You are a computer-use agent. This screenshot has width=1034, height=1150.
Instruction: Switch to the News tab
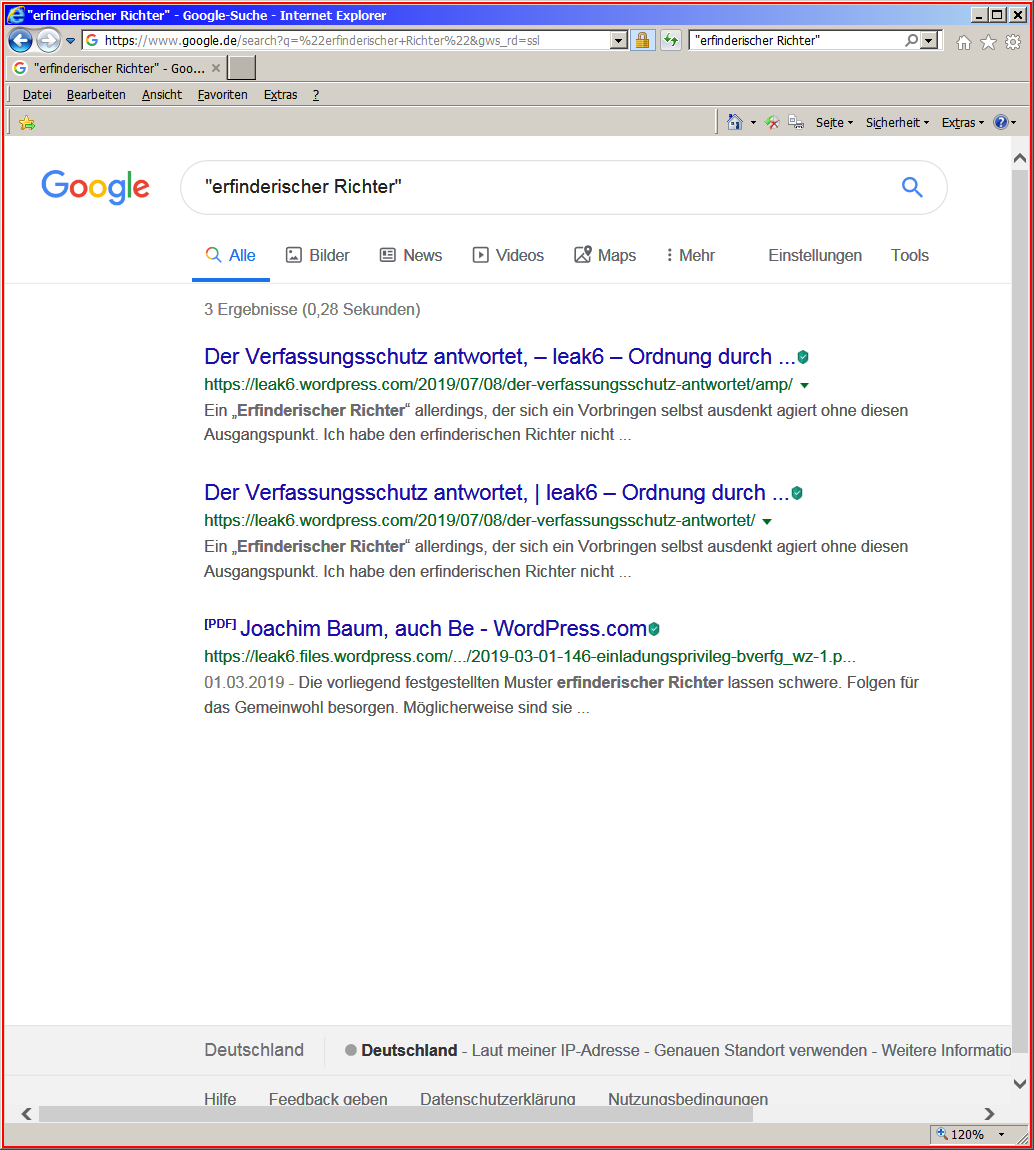[x=411, y=255]
